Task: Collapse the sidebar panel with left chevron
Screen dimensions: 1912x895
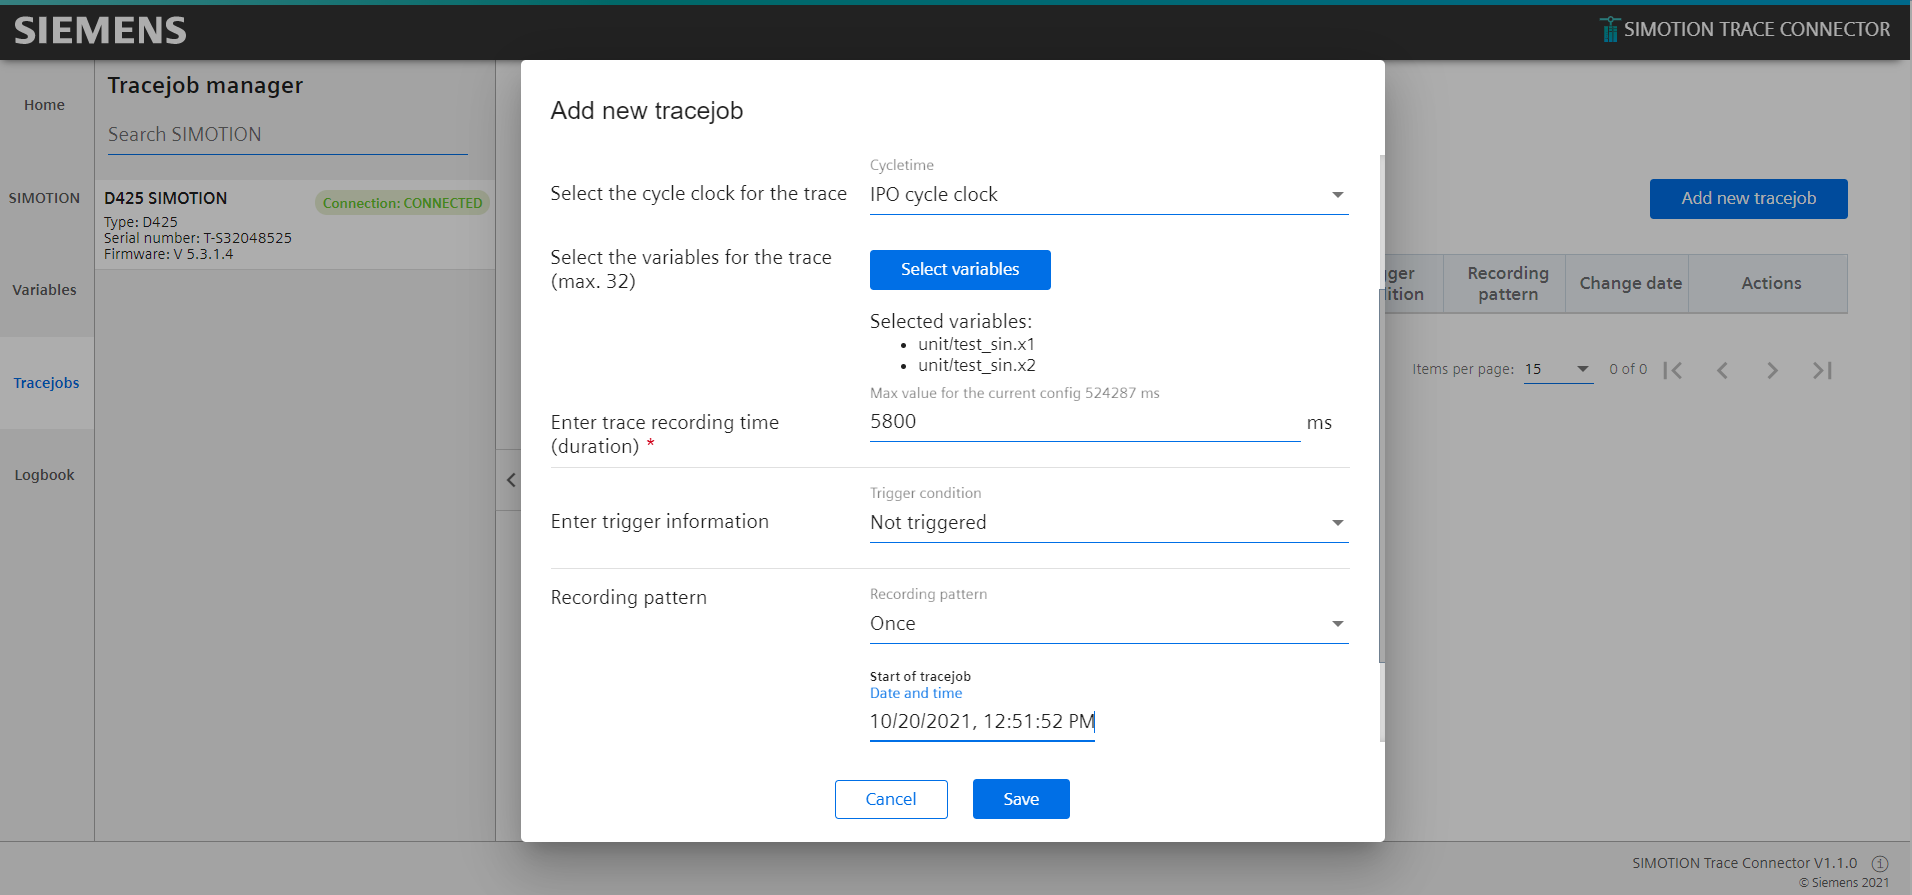Action: click(x=510, y=480)
